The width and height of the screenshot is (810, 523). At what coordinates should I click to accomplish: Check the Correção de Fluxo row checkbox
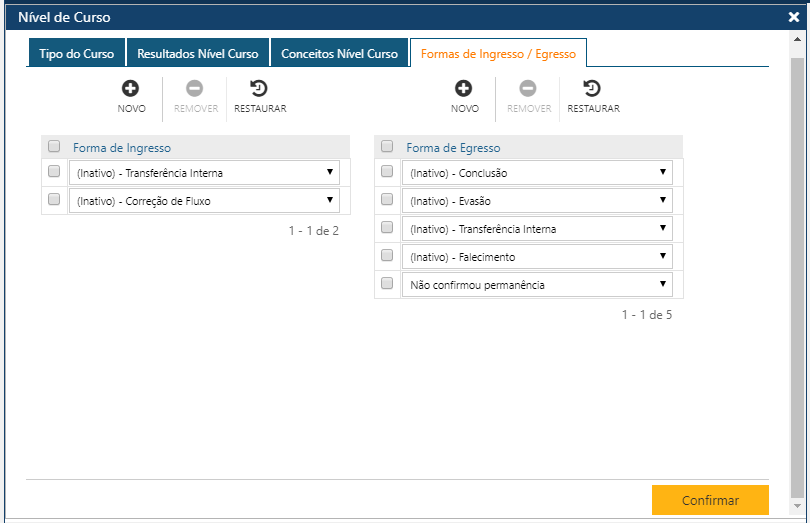pos(54,199)
